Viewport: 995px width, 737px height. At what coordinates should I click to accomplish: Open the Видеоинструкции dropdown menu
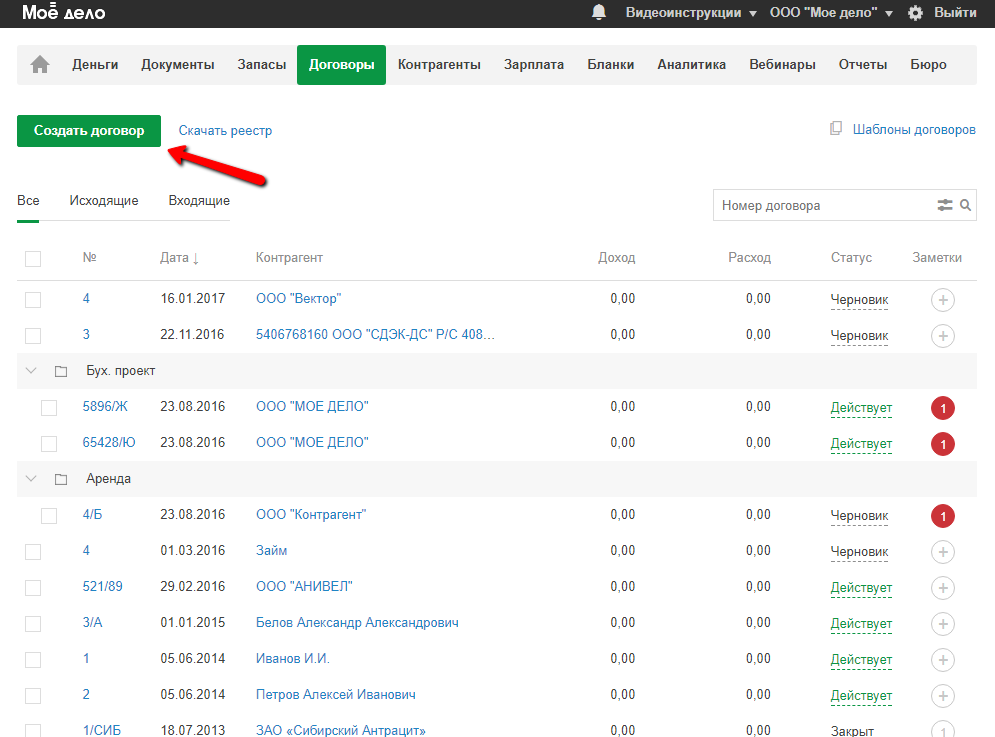(x=690, y=13)
